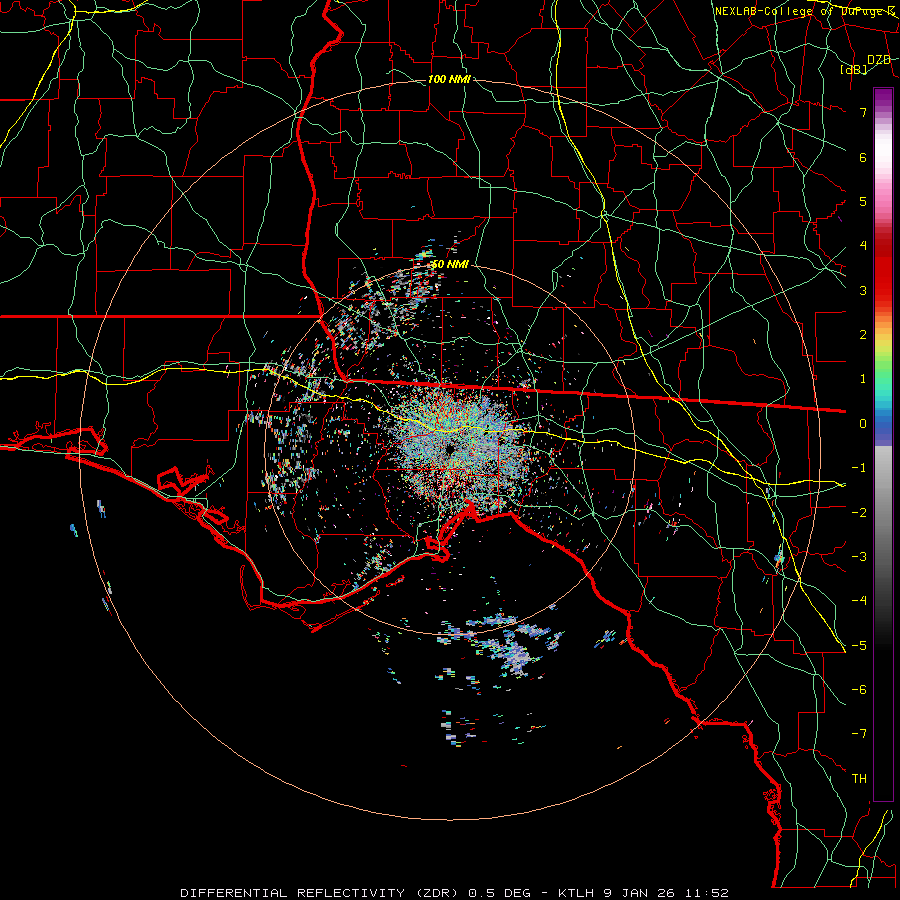
Task: Click the -2 dB value on the color scale
Action: (859, 512)
